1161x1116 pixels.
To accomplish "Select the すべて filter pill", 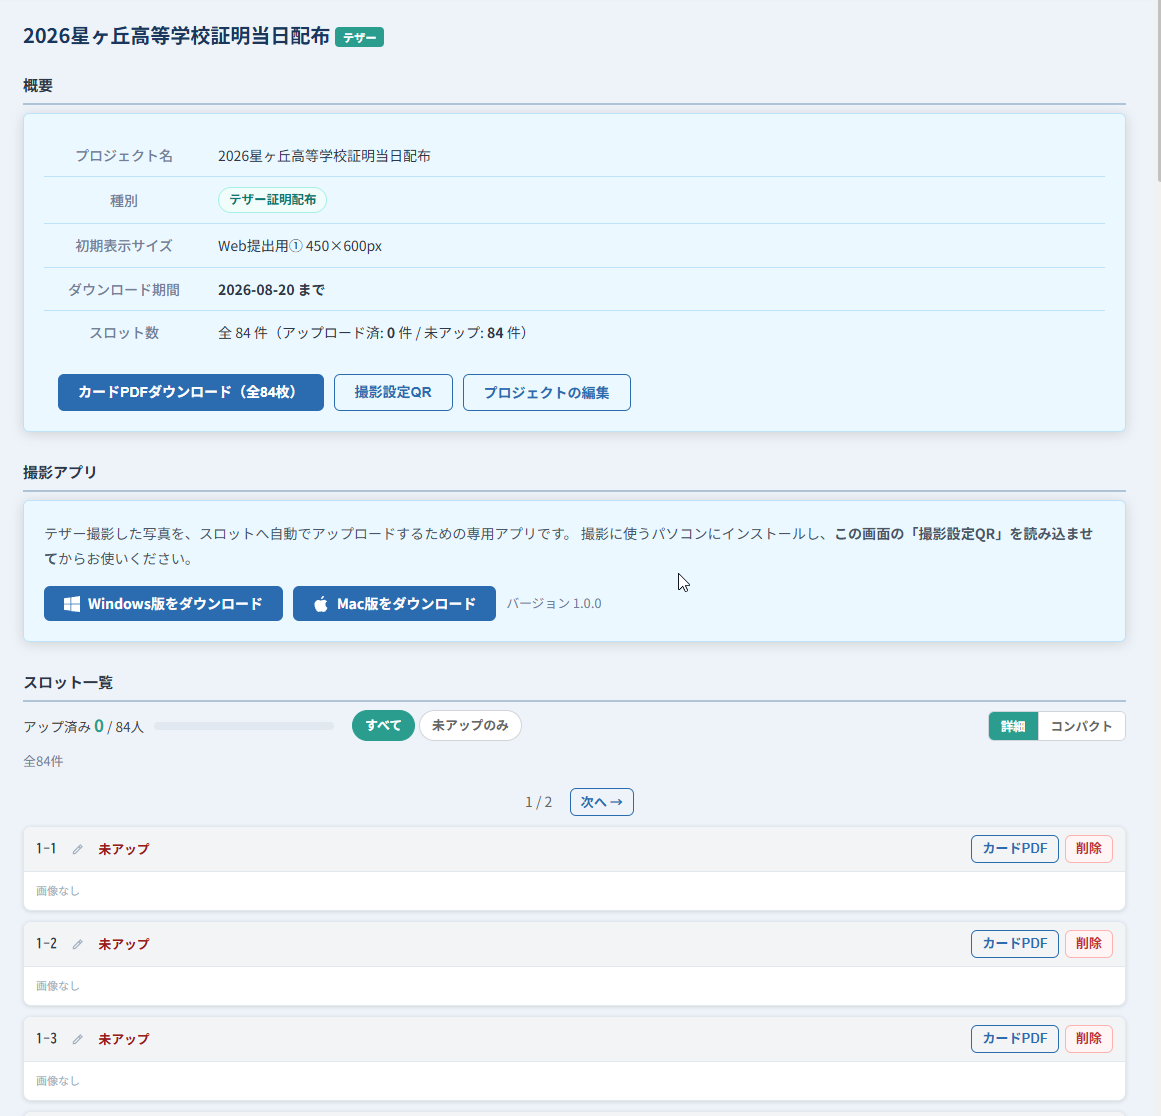I will (x=383, y=726).
